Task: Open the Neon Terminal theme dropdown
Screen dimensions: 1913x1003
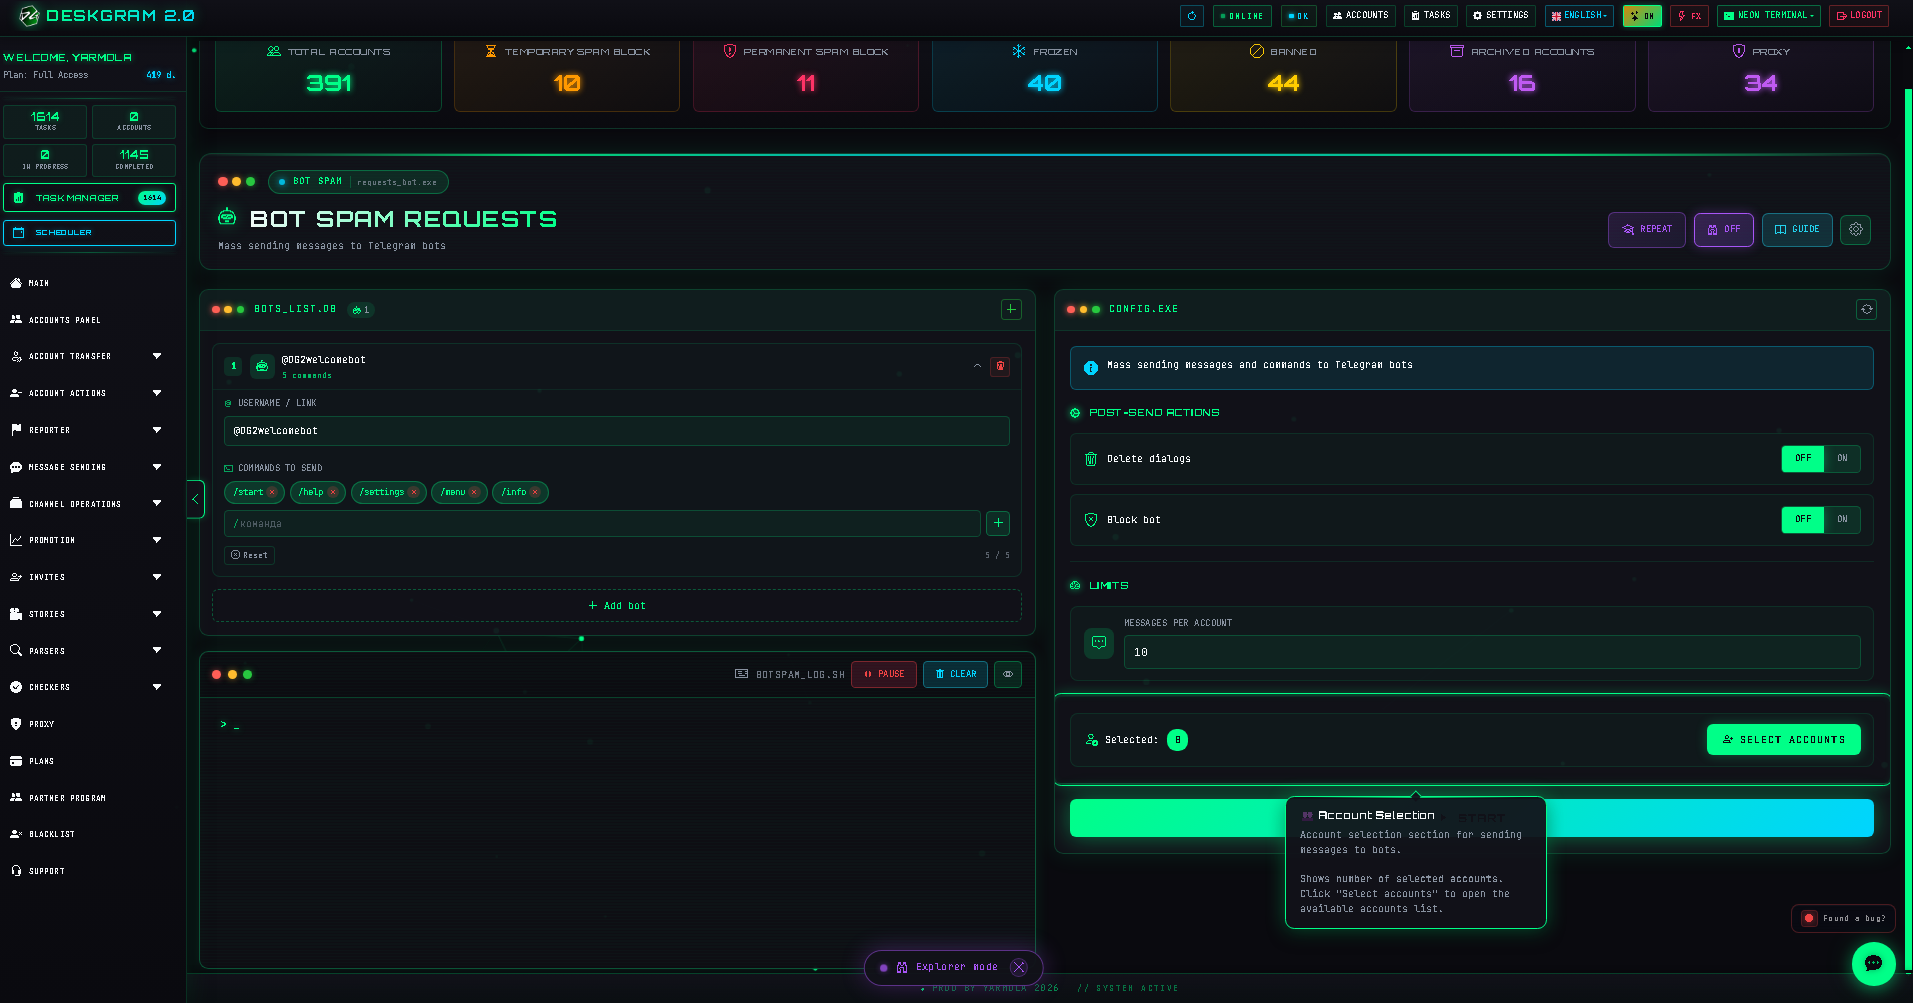Action: [x=1768, y=16]
